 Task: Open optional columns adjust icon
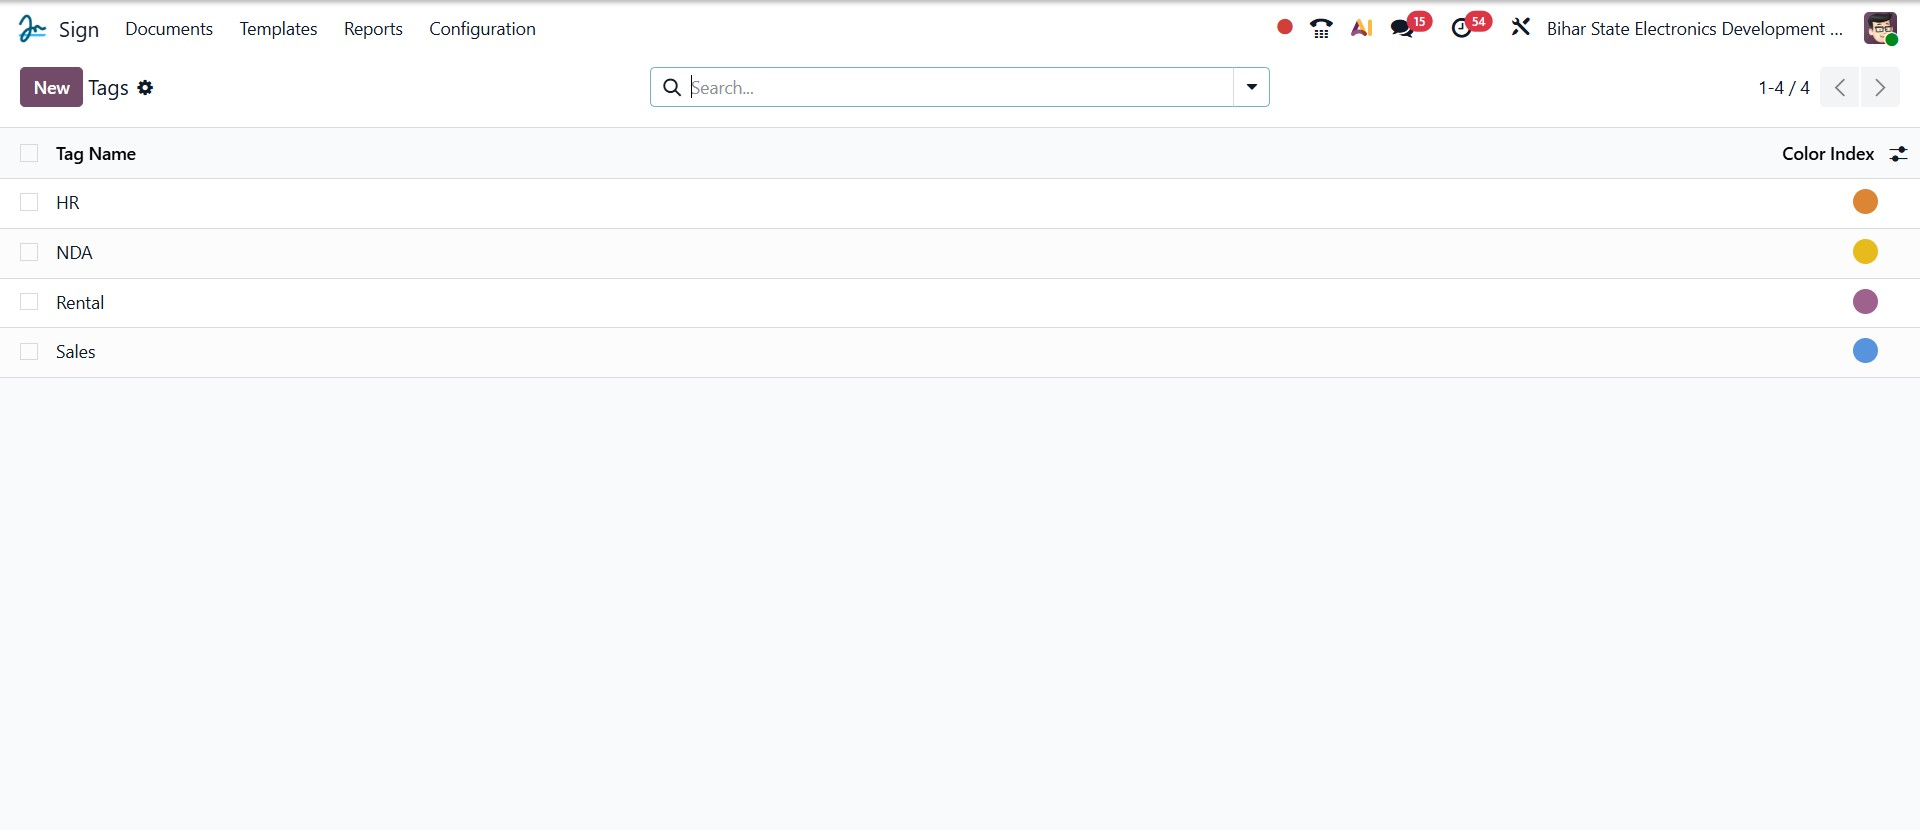1898,154
